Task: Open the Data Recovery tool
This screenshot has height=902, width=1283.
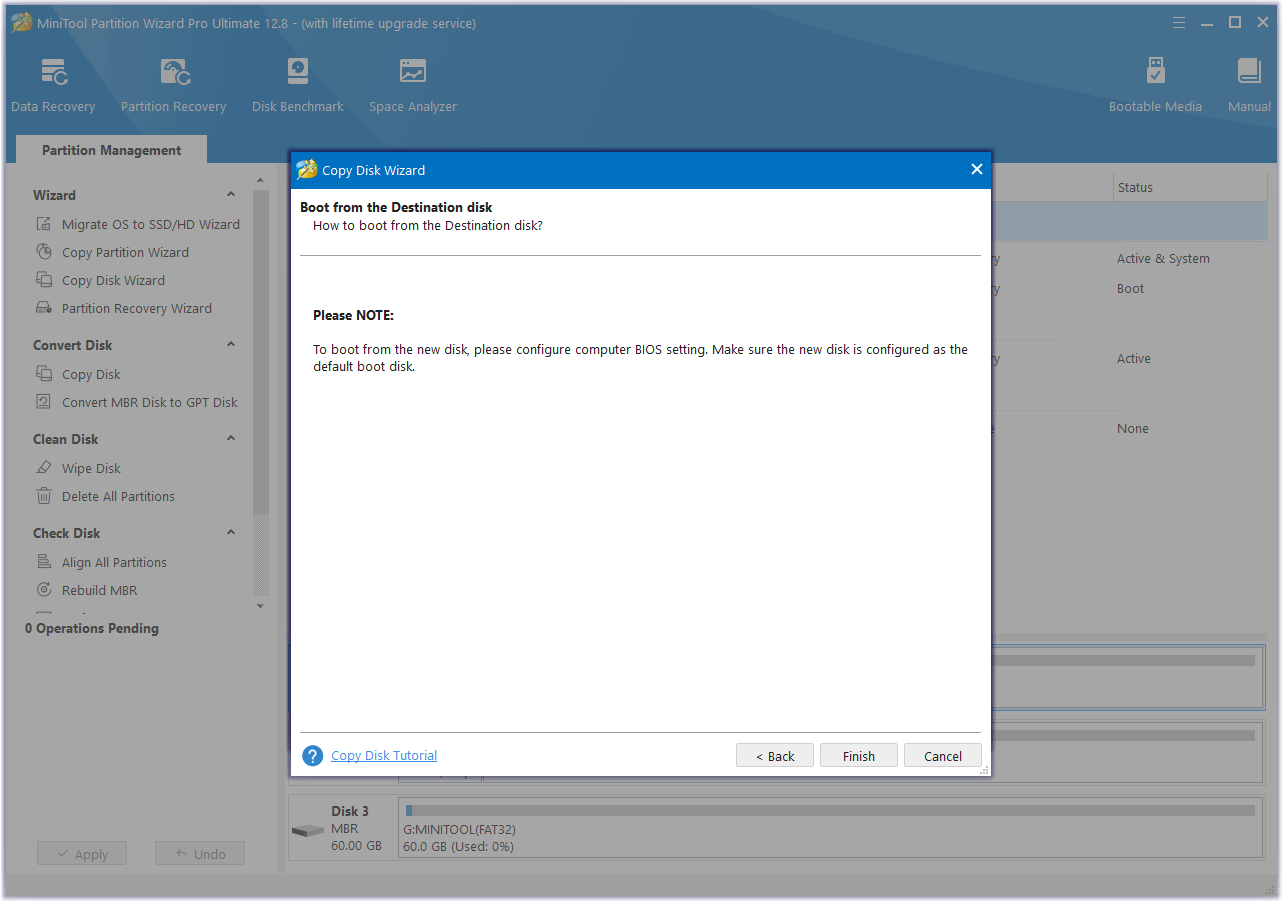Action: [x=53, y=85]
